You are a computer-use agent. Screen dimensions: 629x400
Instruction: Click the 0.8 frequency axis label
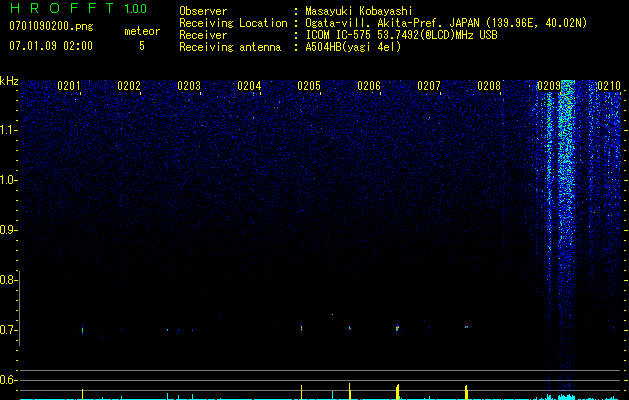[x=7, y=280]
